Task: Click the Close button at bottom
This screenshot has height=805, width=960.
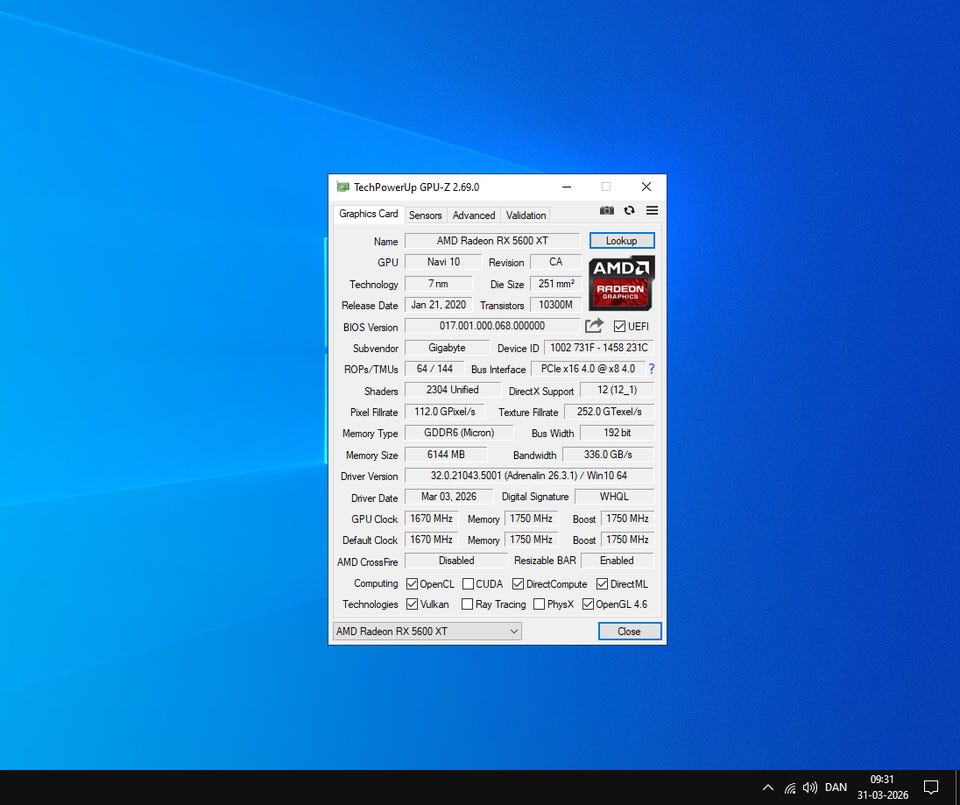Action: coord(629,631)
